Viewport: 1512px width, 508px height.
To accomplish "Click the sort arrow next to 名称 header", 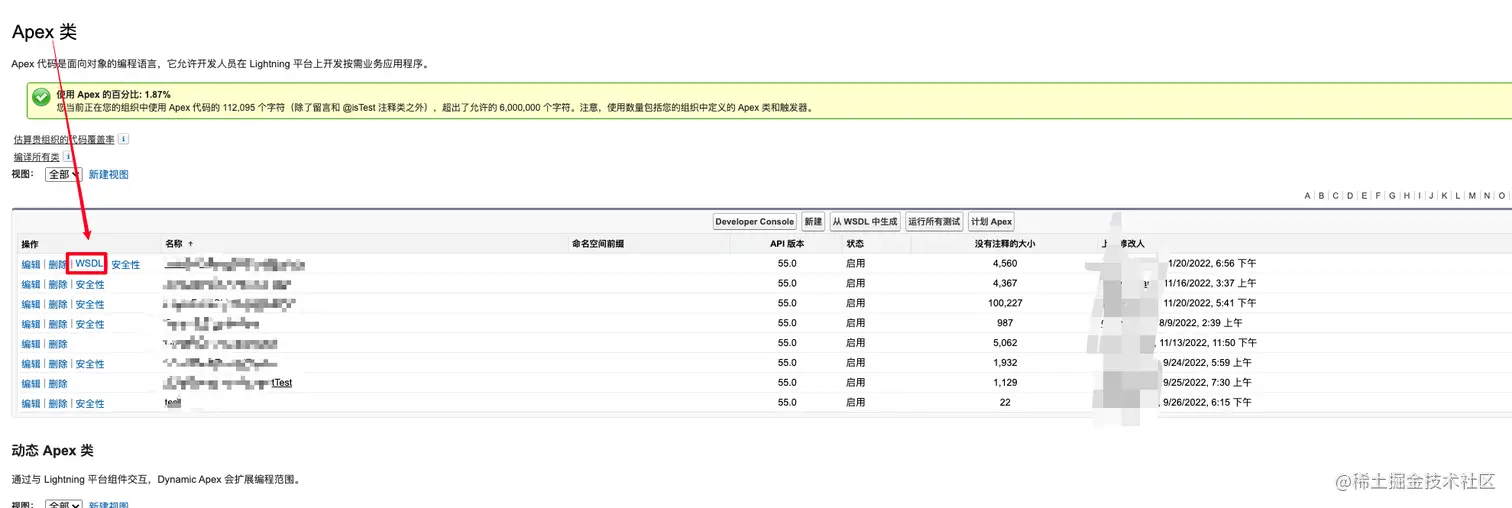I will [x=191, y=243].
